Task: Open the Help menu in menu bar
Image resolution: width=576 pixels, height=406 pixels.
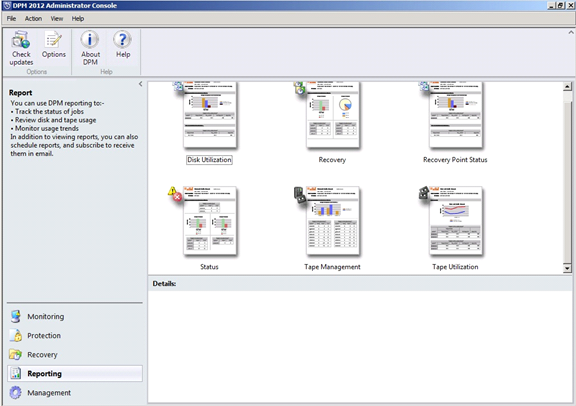Action: click(78, 18)
